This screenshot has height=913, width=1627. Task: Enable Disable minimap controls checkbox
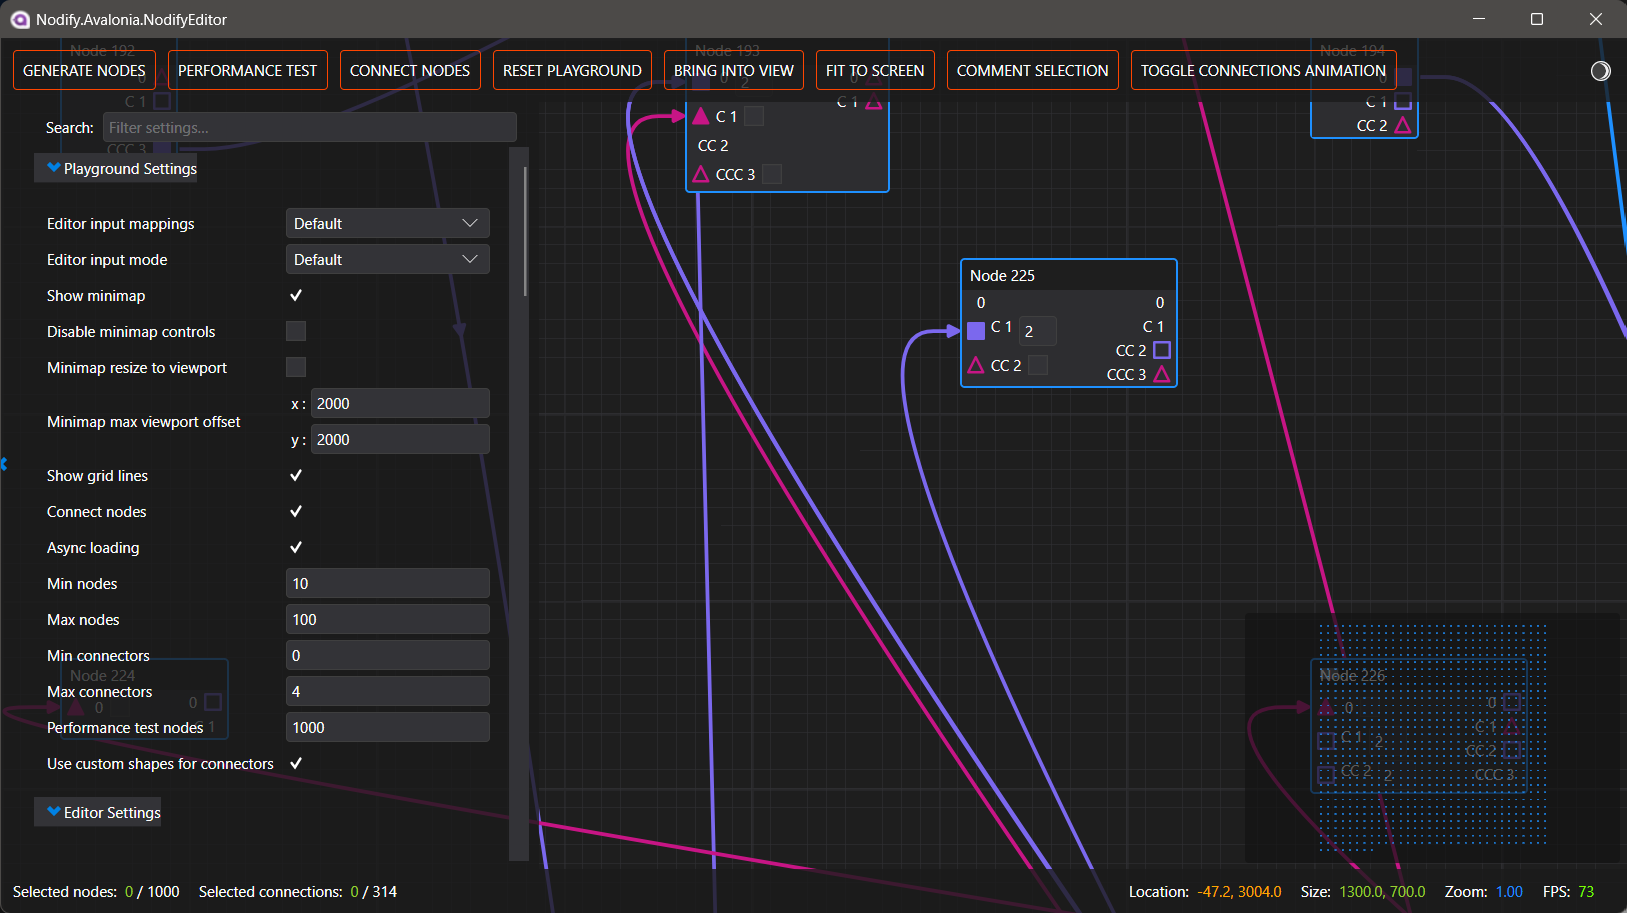[296, 331]
